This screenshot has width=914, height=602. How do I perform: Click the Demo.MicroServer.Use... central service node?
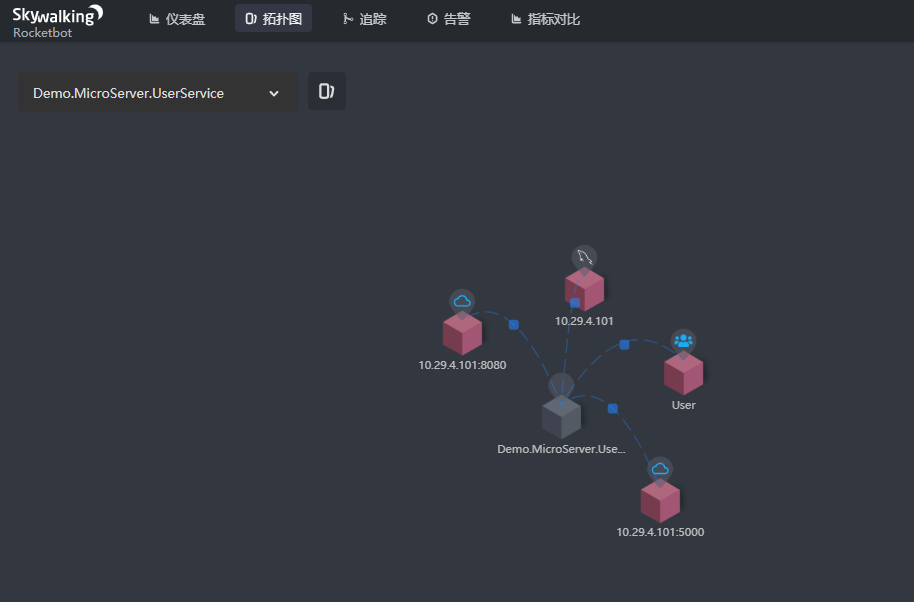(561, 416)
